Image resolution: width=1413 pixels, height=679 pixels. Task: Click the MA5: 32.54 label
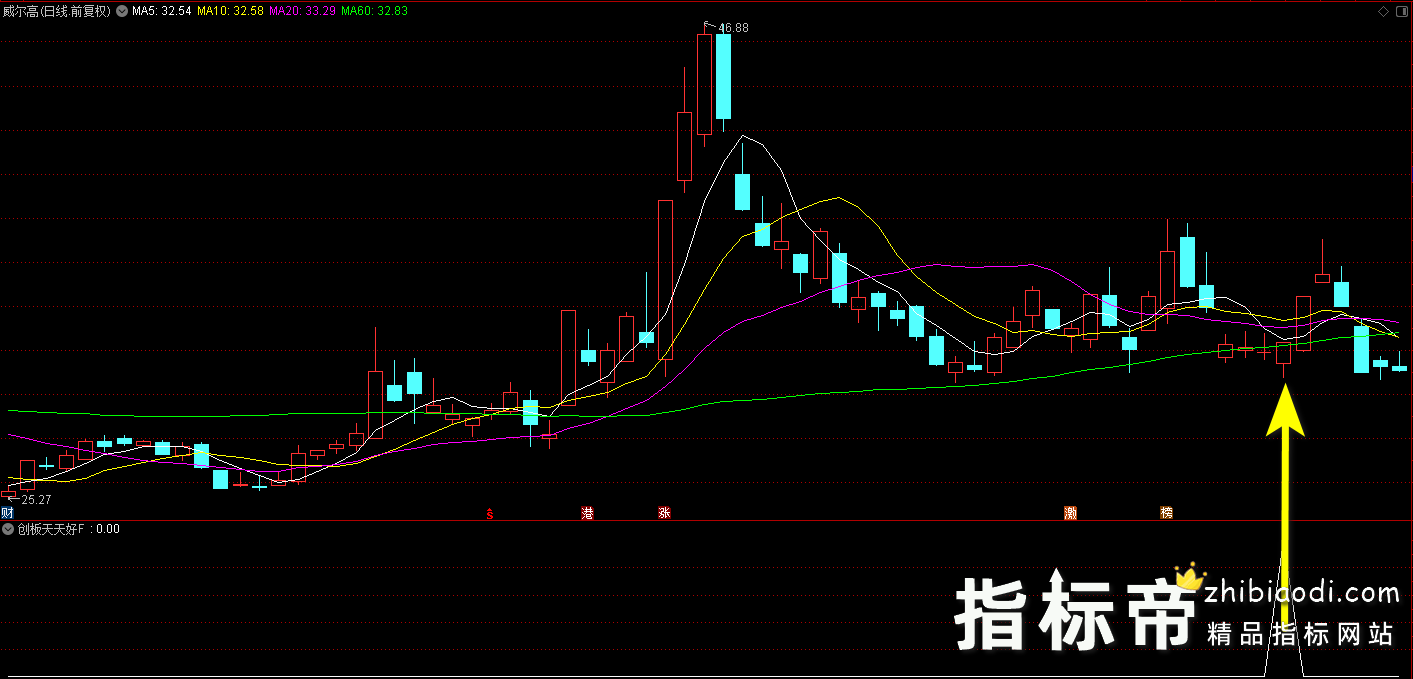click(162, 11)
